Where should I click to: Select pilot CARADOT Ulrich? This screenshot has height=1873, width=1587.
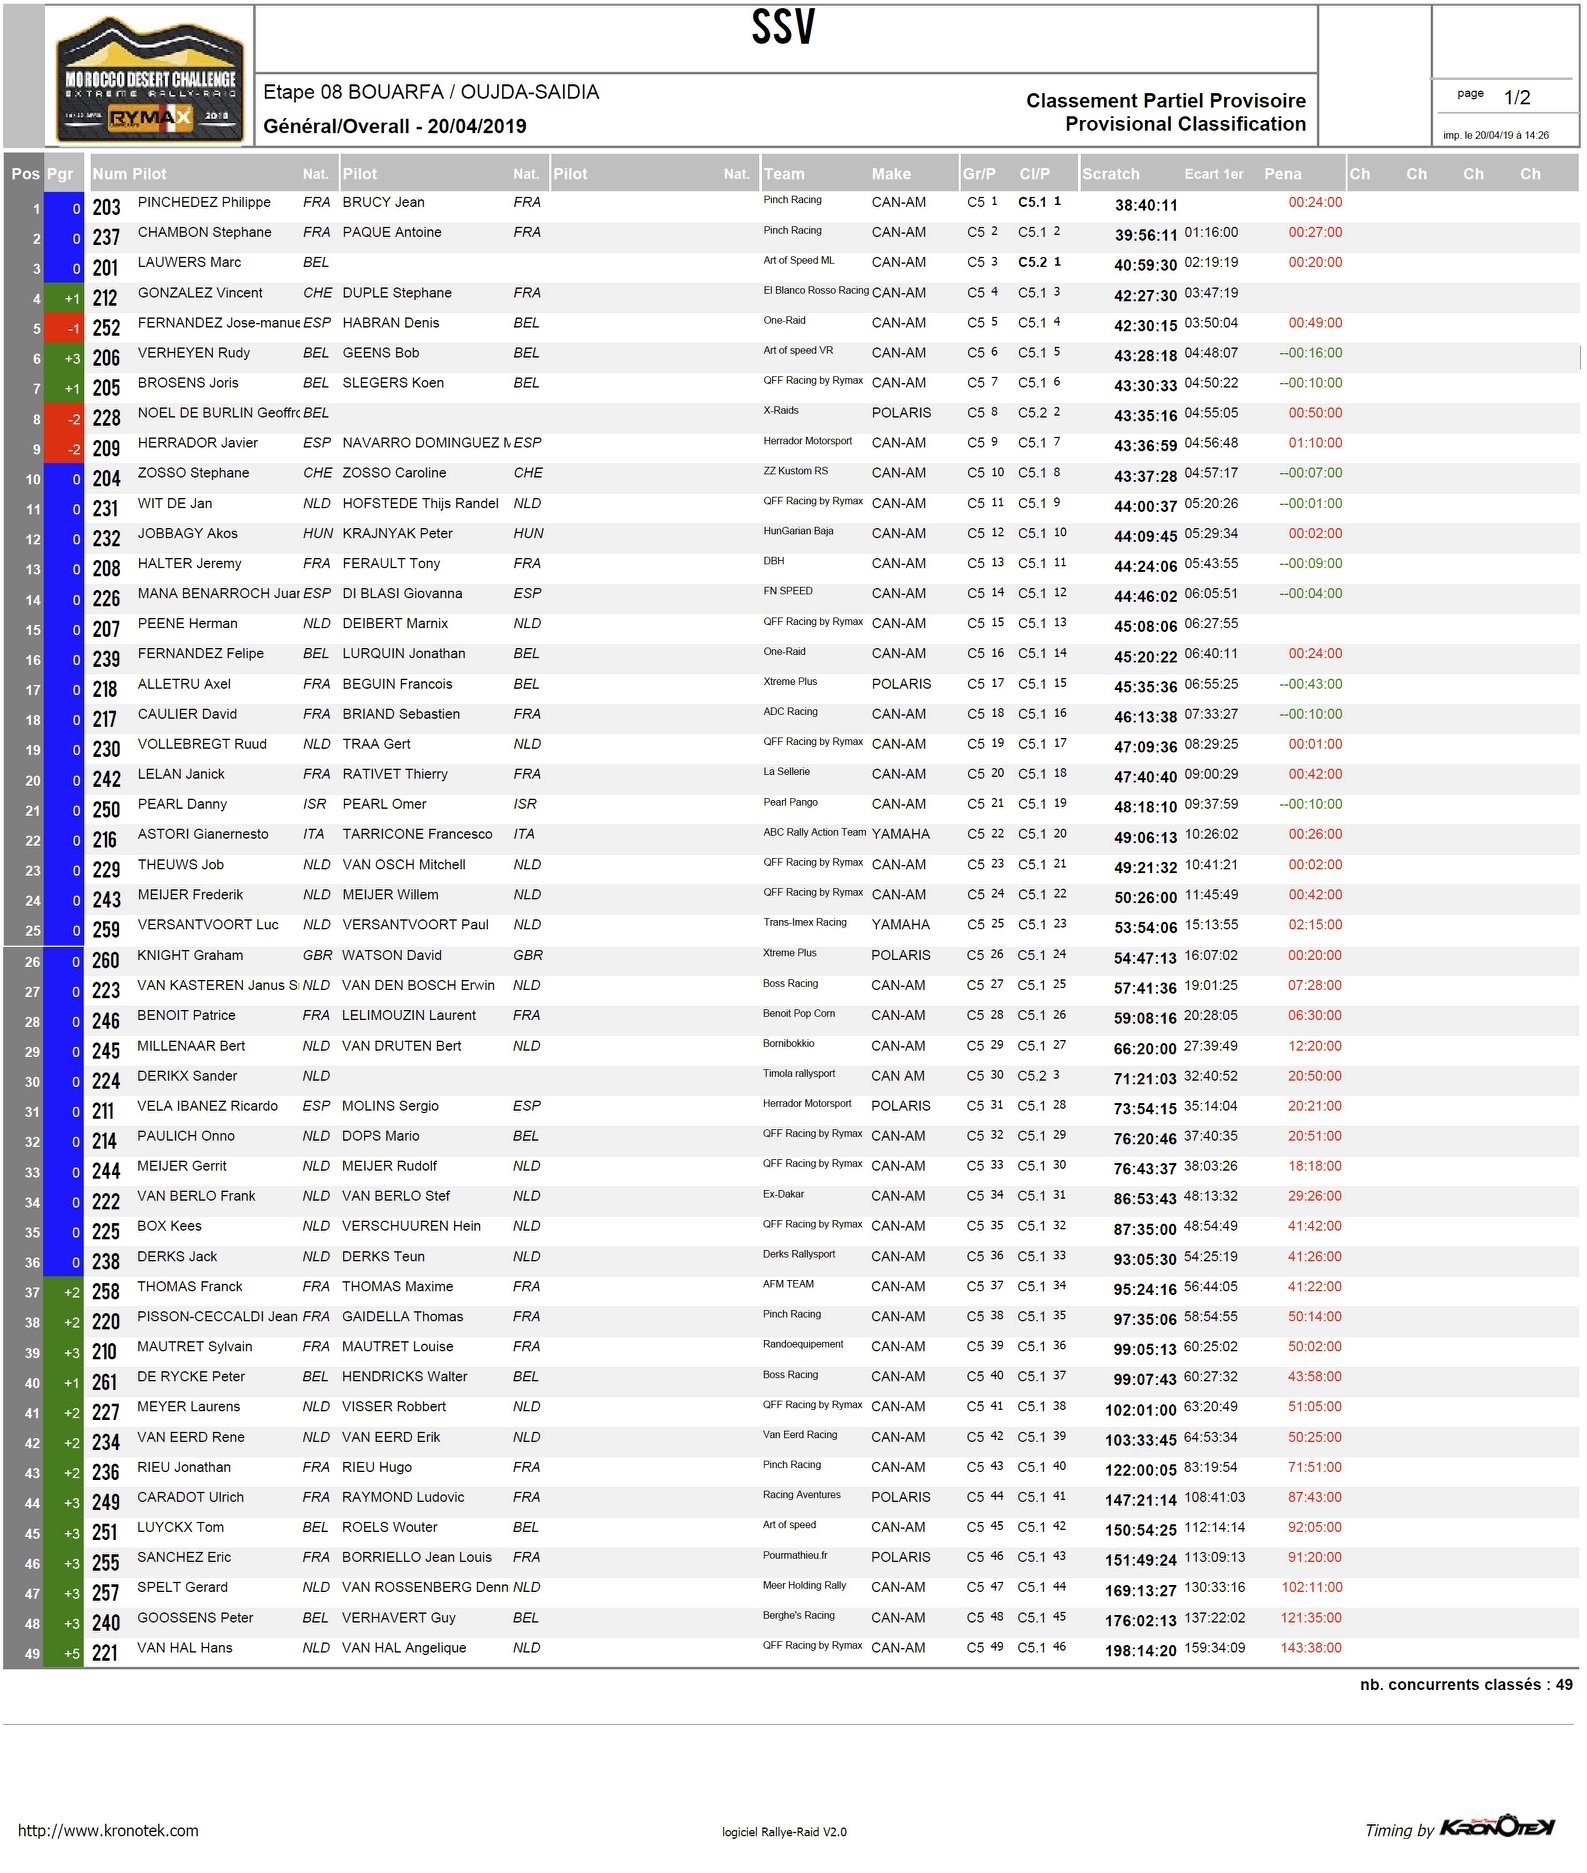pos(190,1497)
